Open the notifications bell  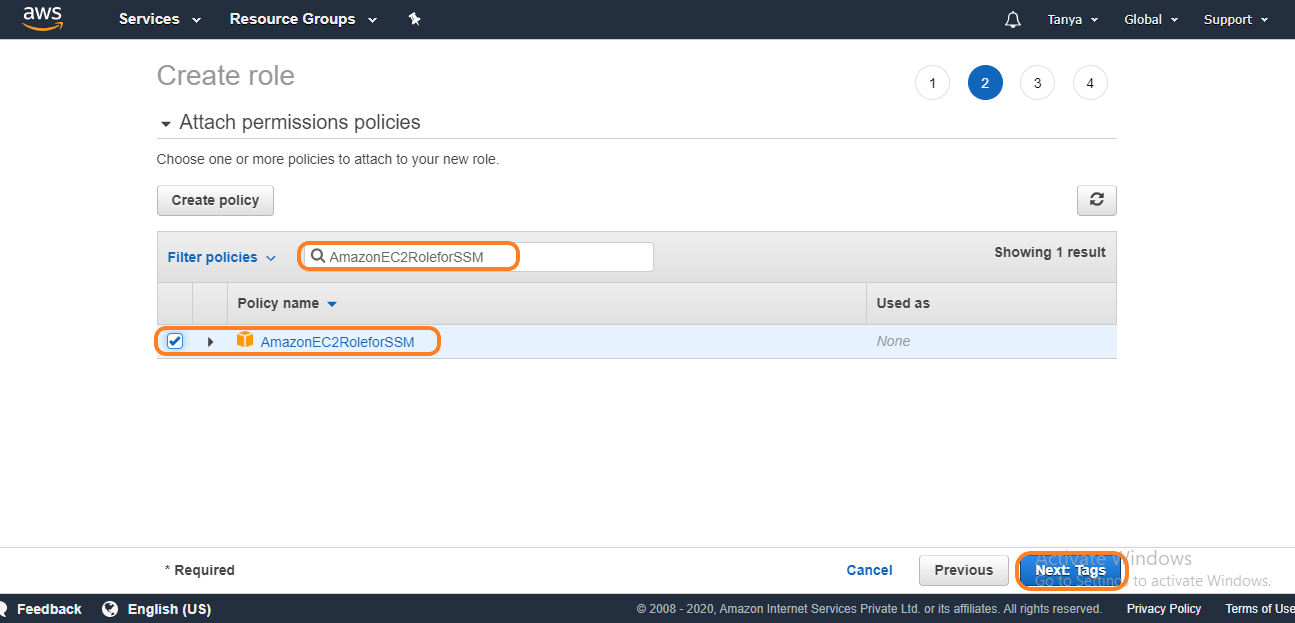coord(1013,19)
